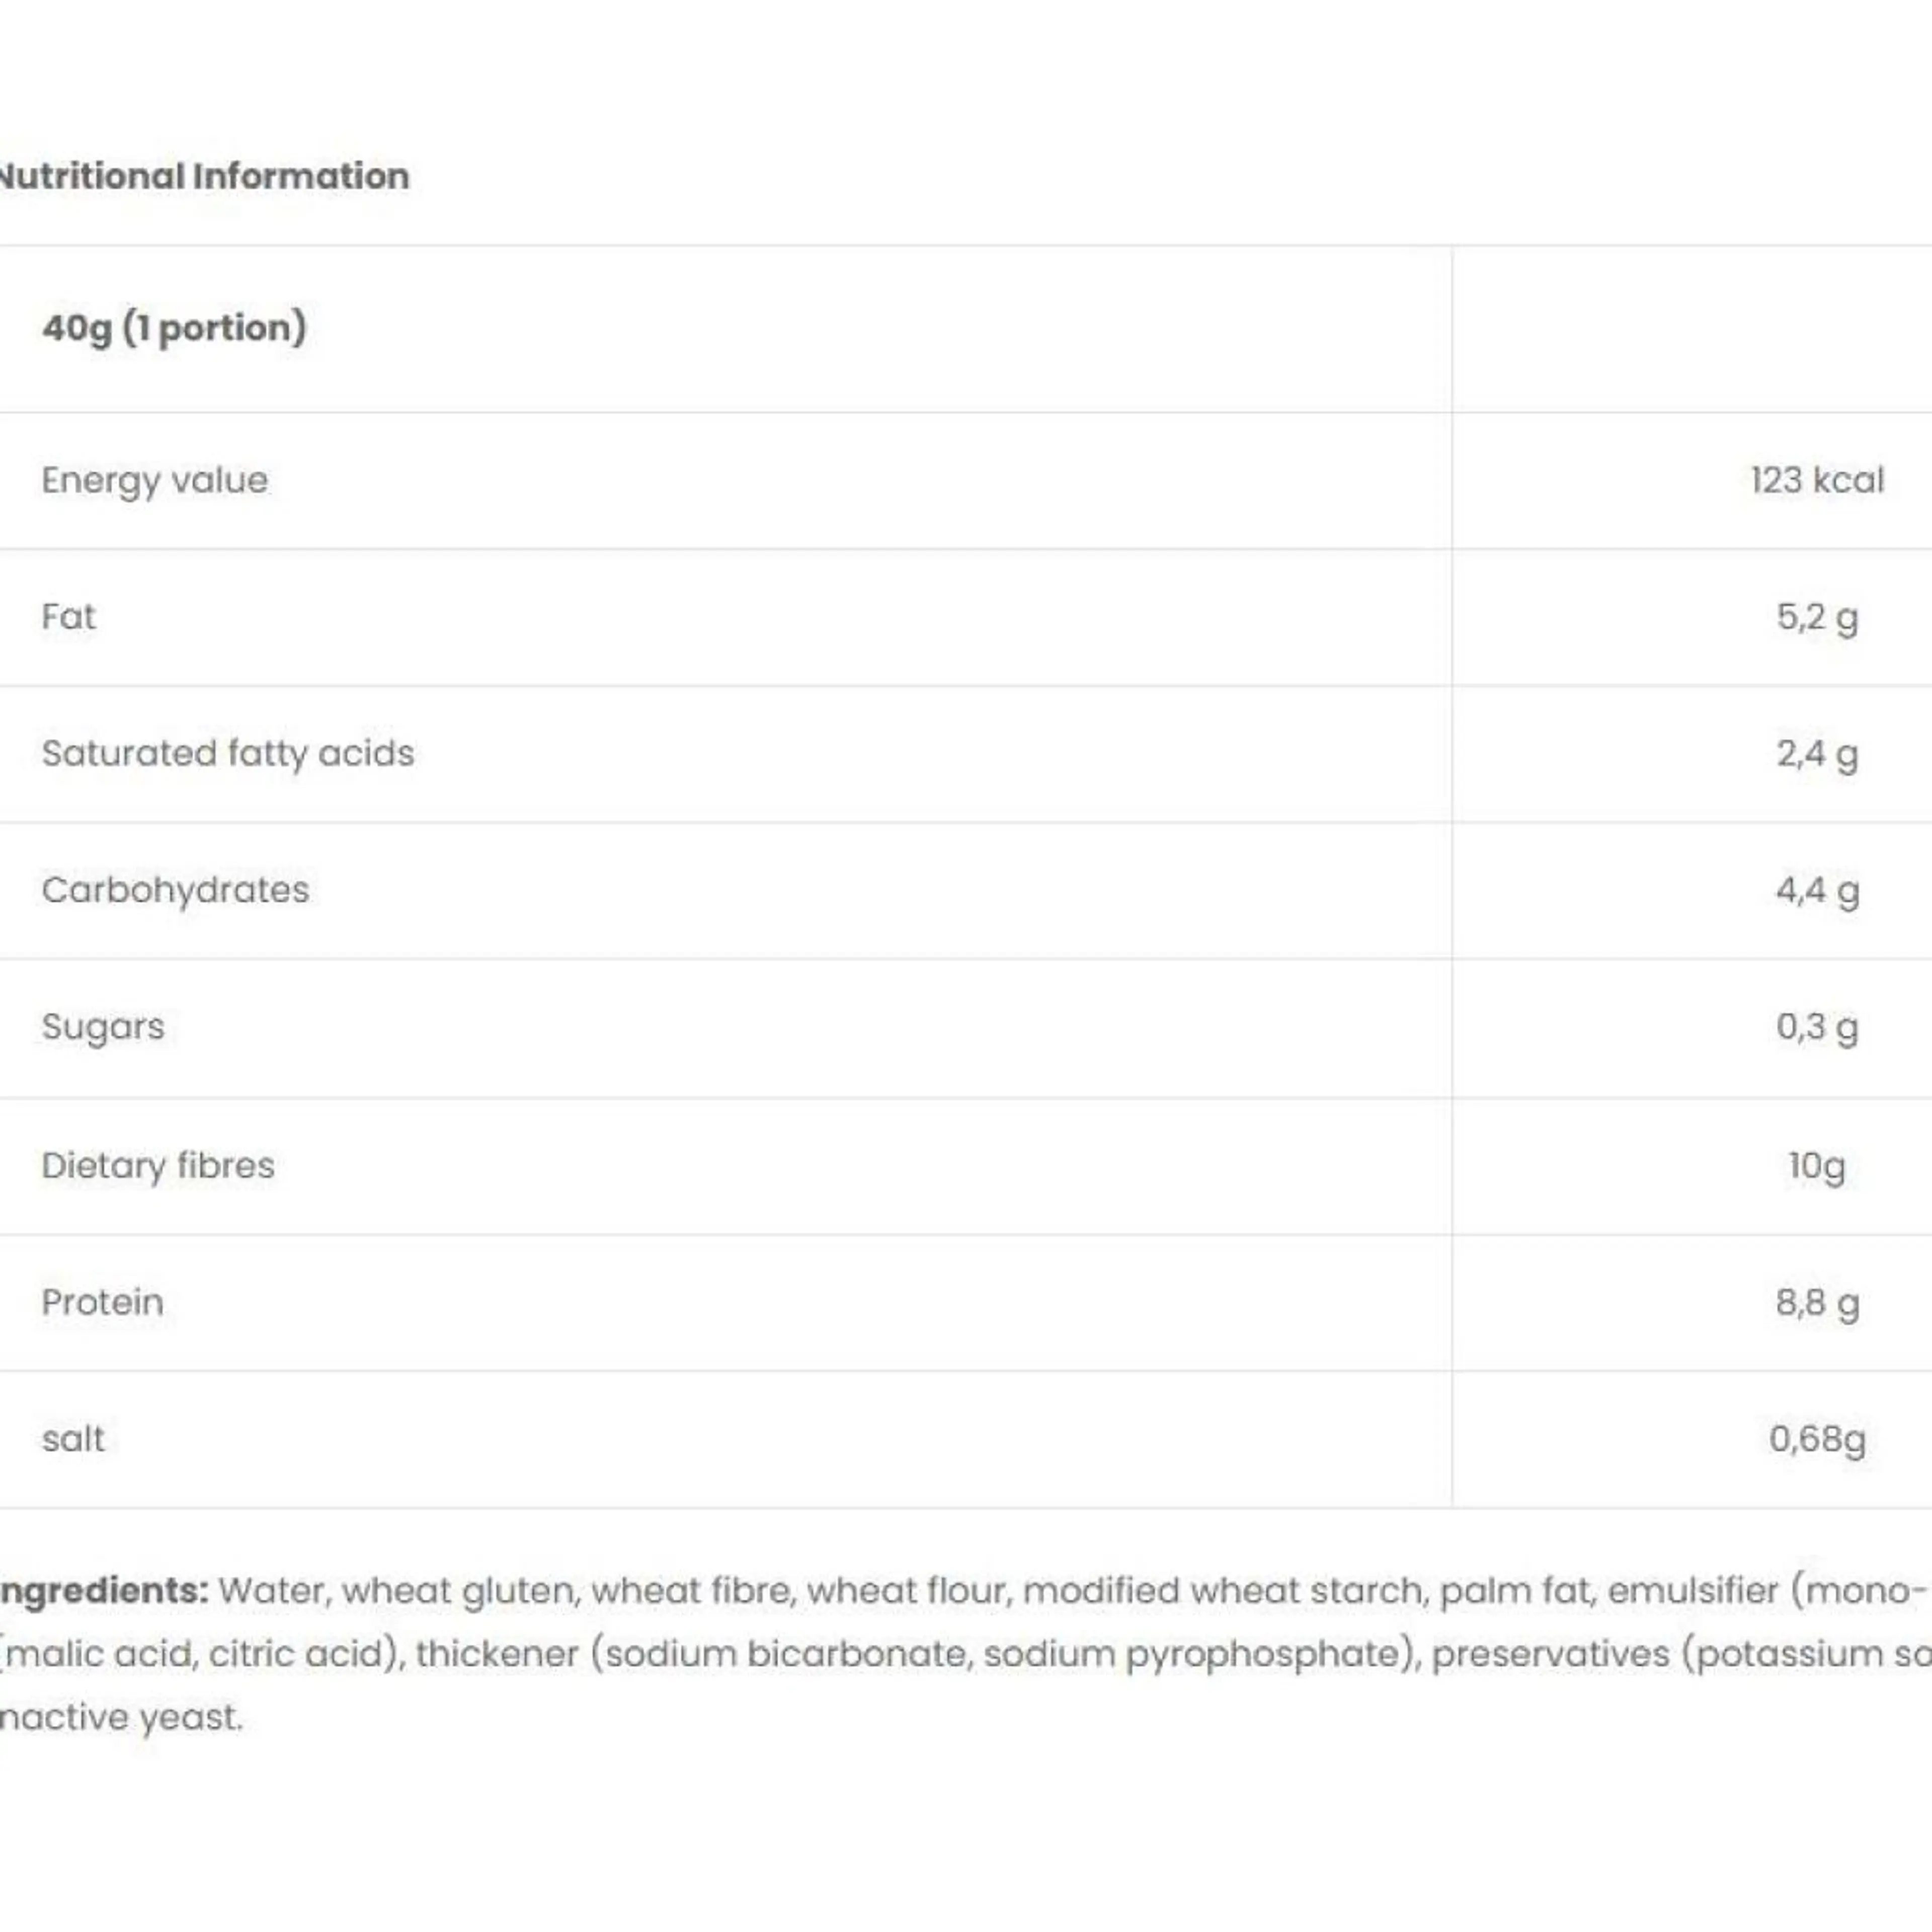Image resolution: width=1932 pixels, height=1932 pixels.
Task: Select the Fat row label
Action: coord(69,617)
